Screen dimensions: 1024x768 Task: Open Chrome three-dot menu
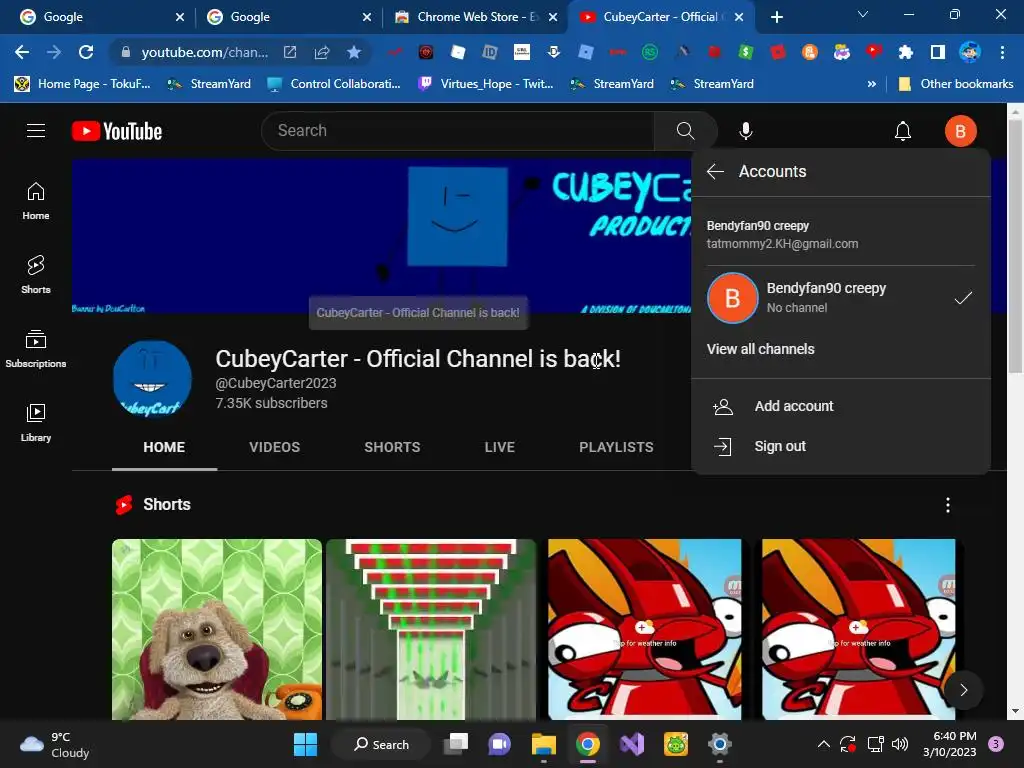pos(1002,52)
